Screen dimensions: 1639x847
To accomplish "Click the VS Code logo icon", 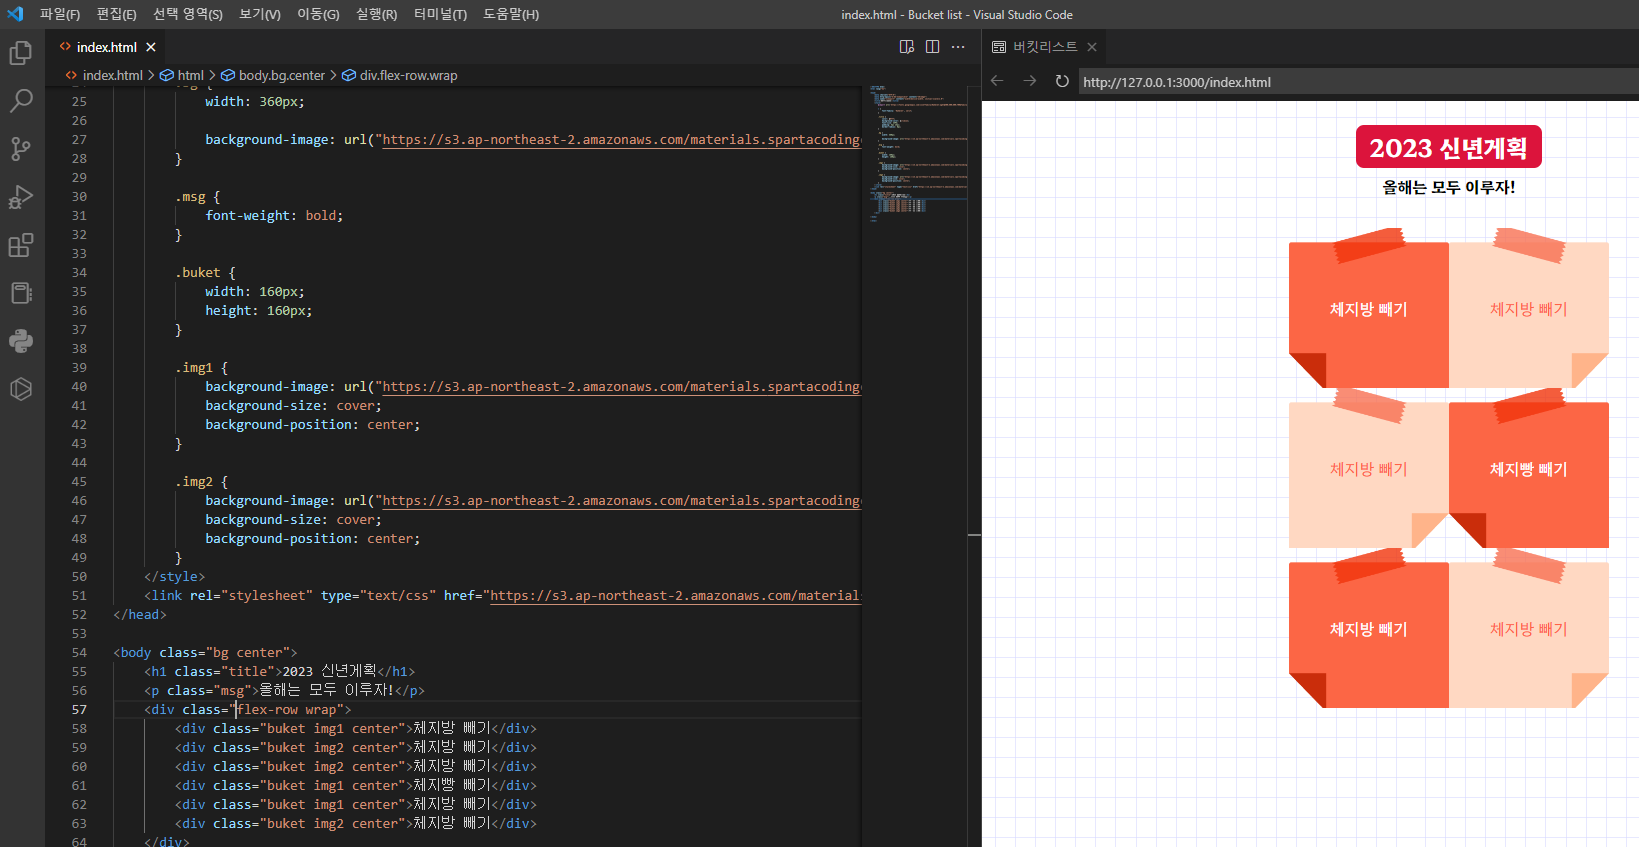I will click(x=15, y=14).
